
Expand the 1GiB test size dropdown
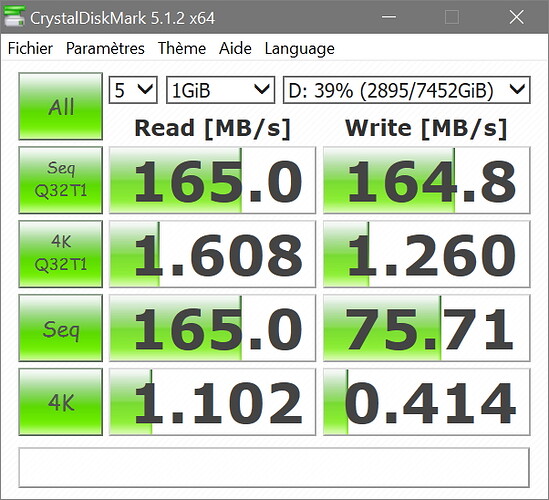[220, 90]
